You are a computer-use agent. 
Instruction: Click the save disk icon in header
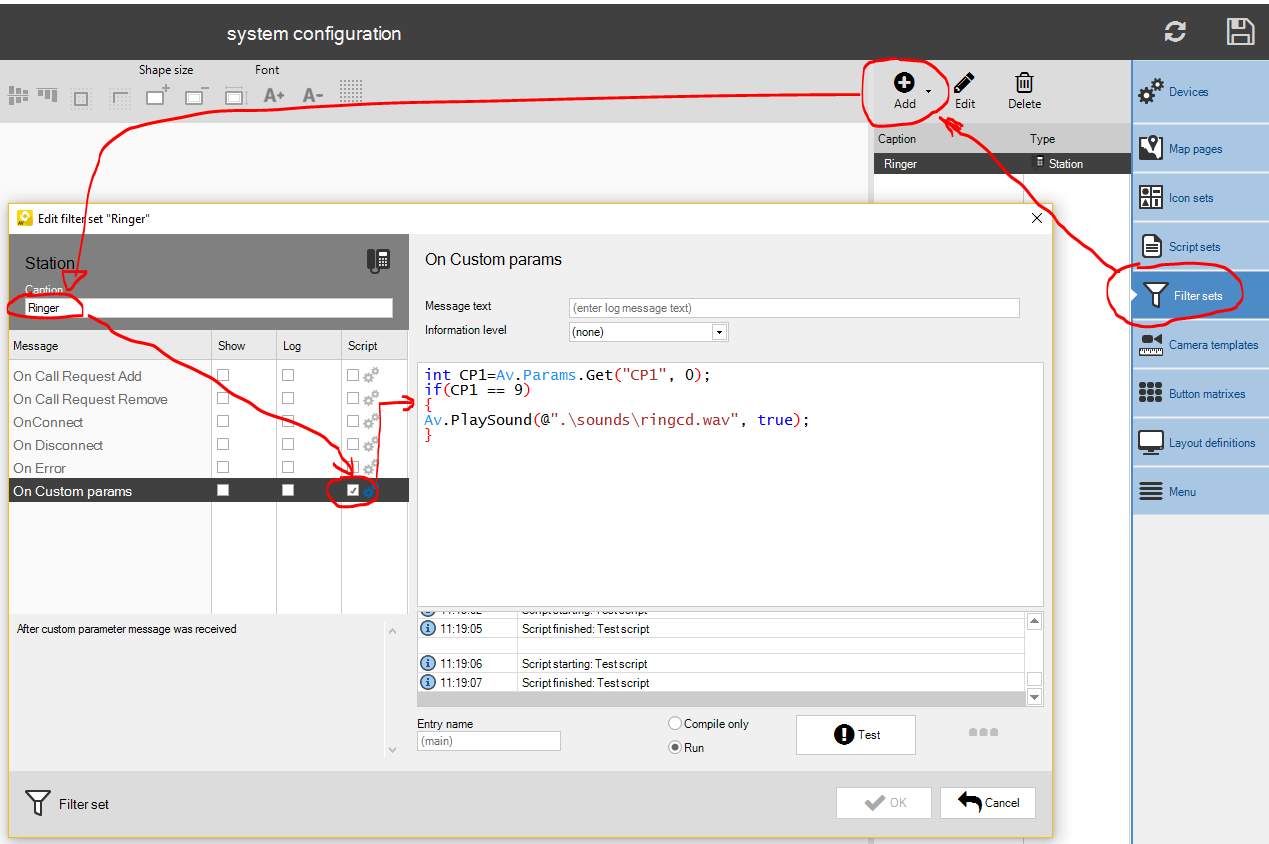click(x=1240, y=32)
